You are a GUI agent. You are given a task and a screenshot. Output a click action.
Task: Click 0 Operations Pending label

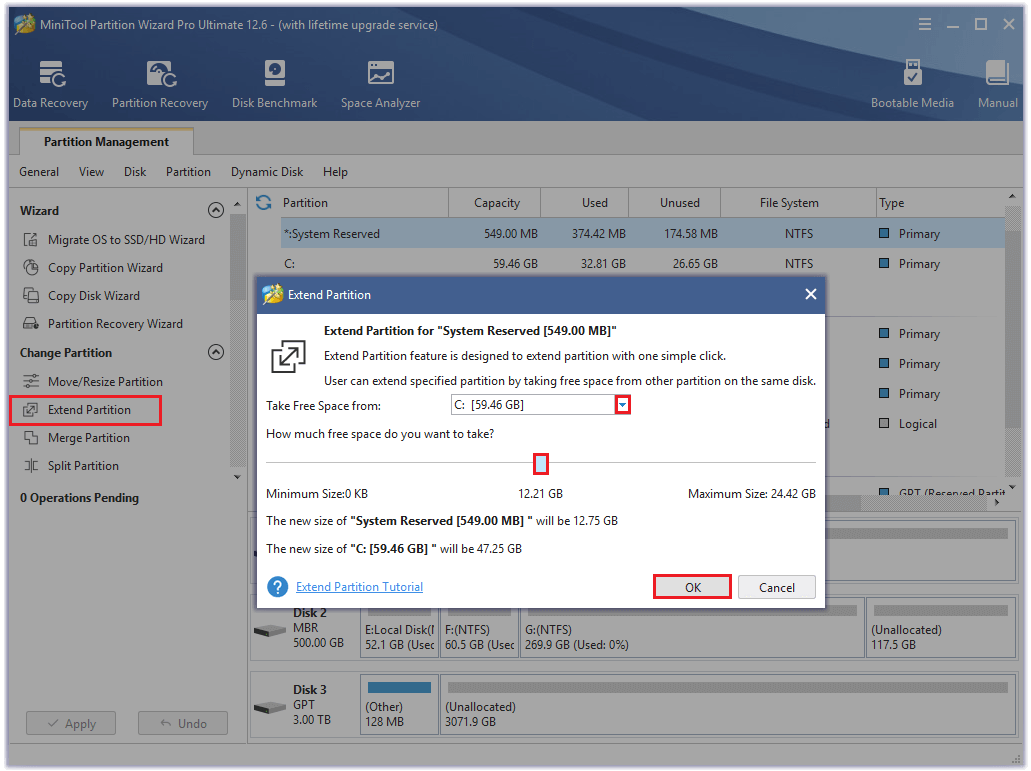pyautogui.click(x=80, y=498)
